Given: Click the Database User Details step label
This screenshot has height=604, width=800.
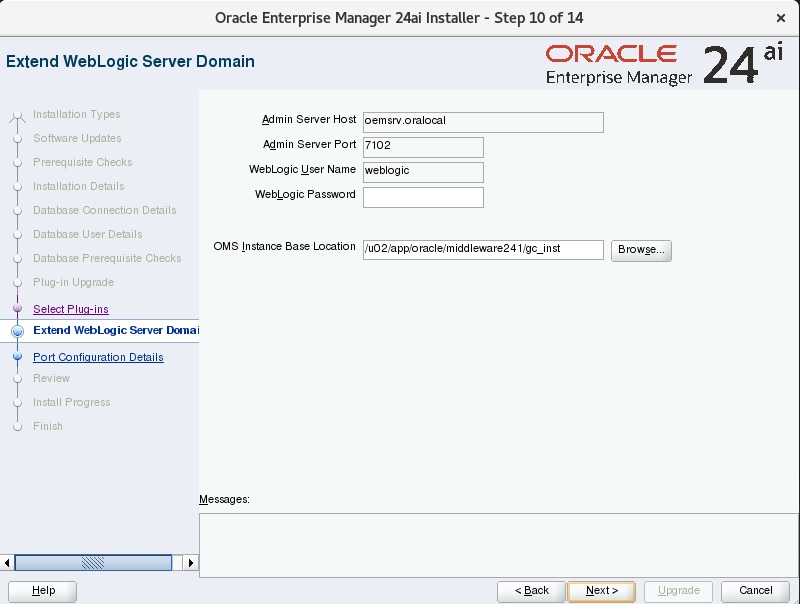Looking at the screenshot, I should point(88,234).
